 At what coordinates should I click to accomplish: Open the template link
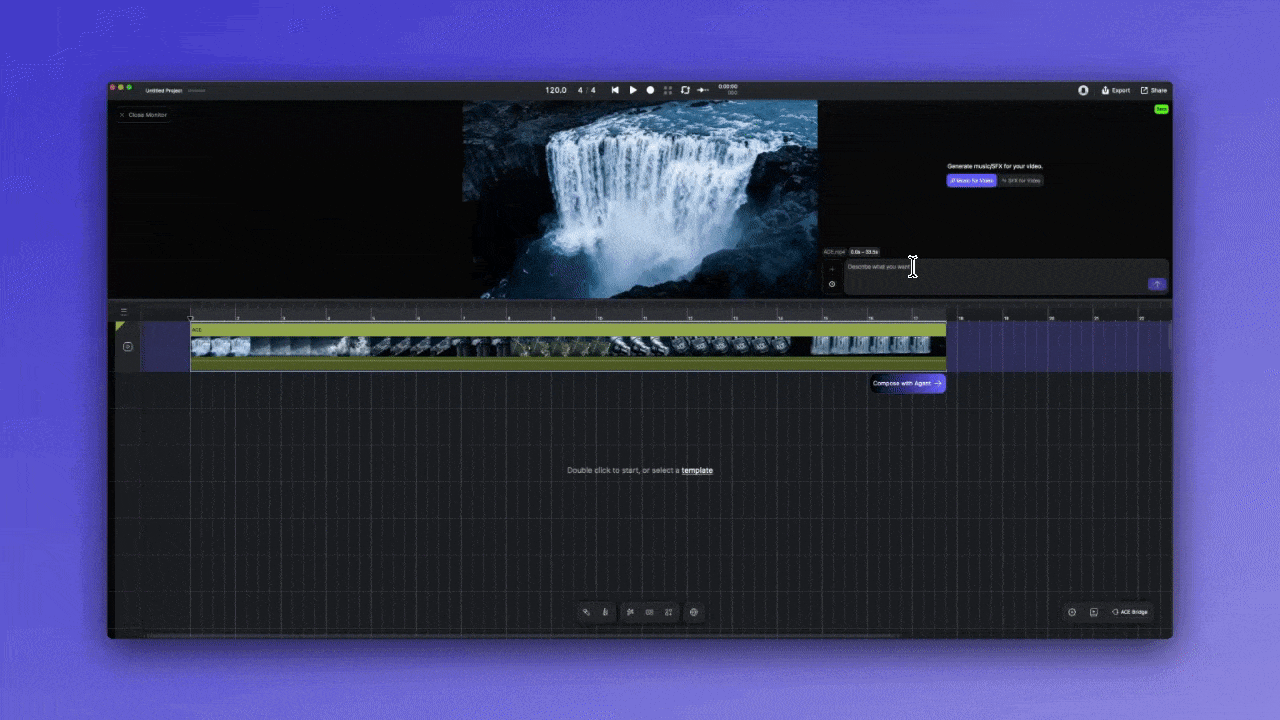[697, 470]
